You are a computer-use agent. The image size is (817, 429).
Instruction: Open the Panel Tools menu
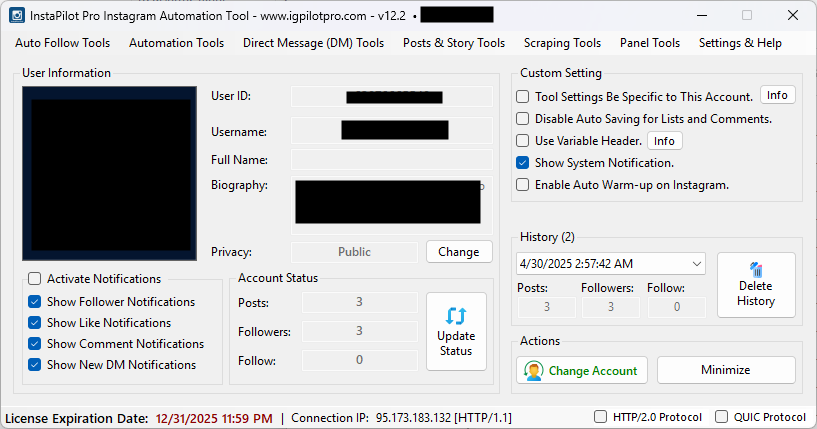(650, 43)
